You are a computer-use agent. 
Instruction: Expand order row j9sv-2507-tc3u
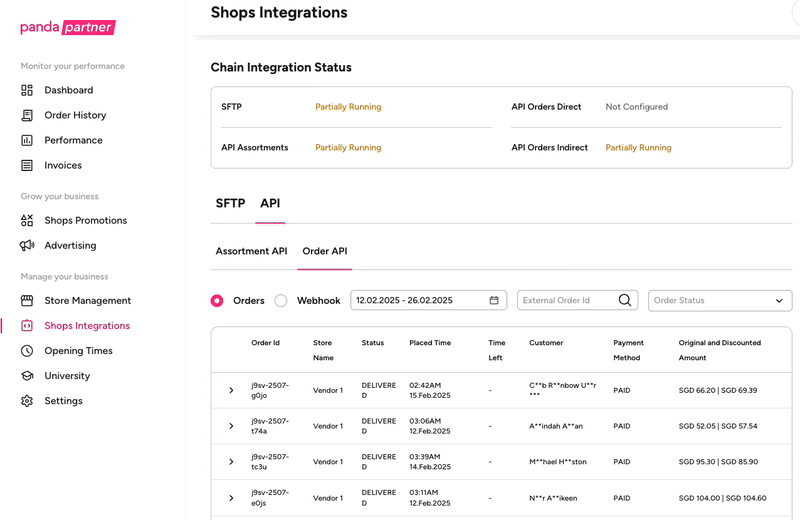[x=231, y=462]
